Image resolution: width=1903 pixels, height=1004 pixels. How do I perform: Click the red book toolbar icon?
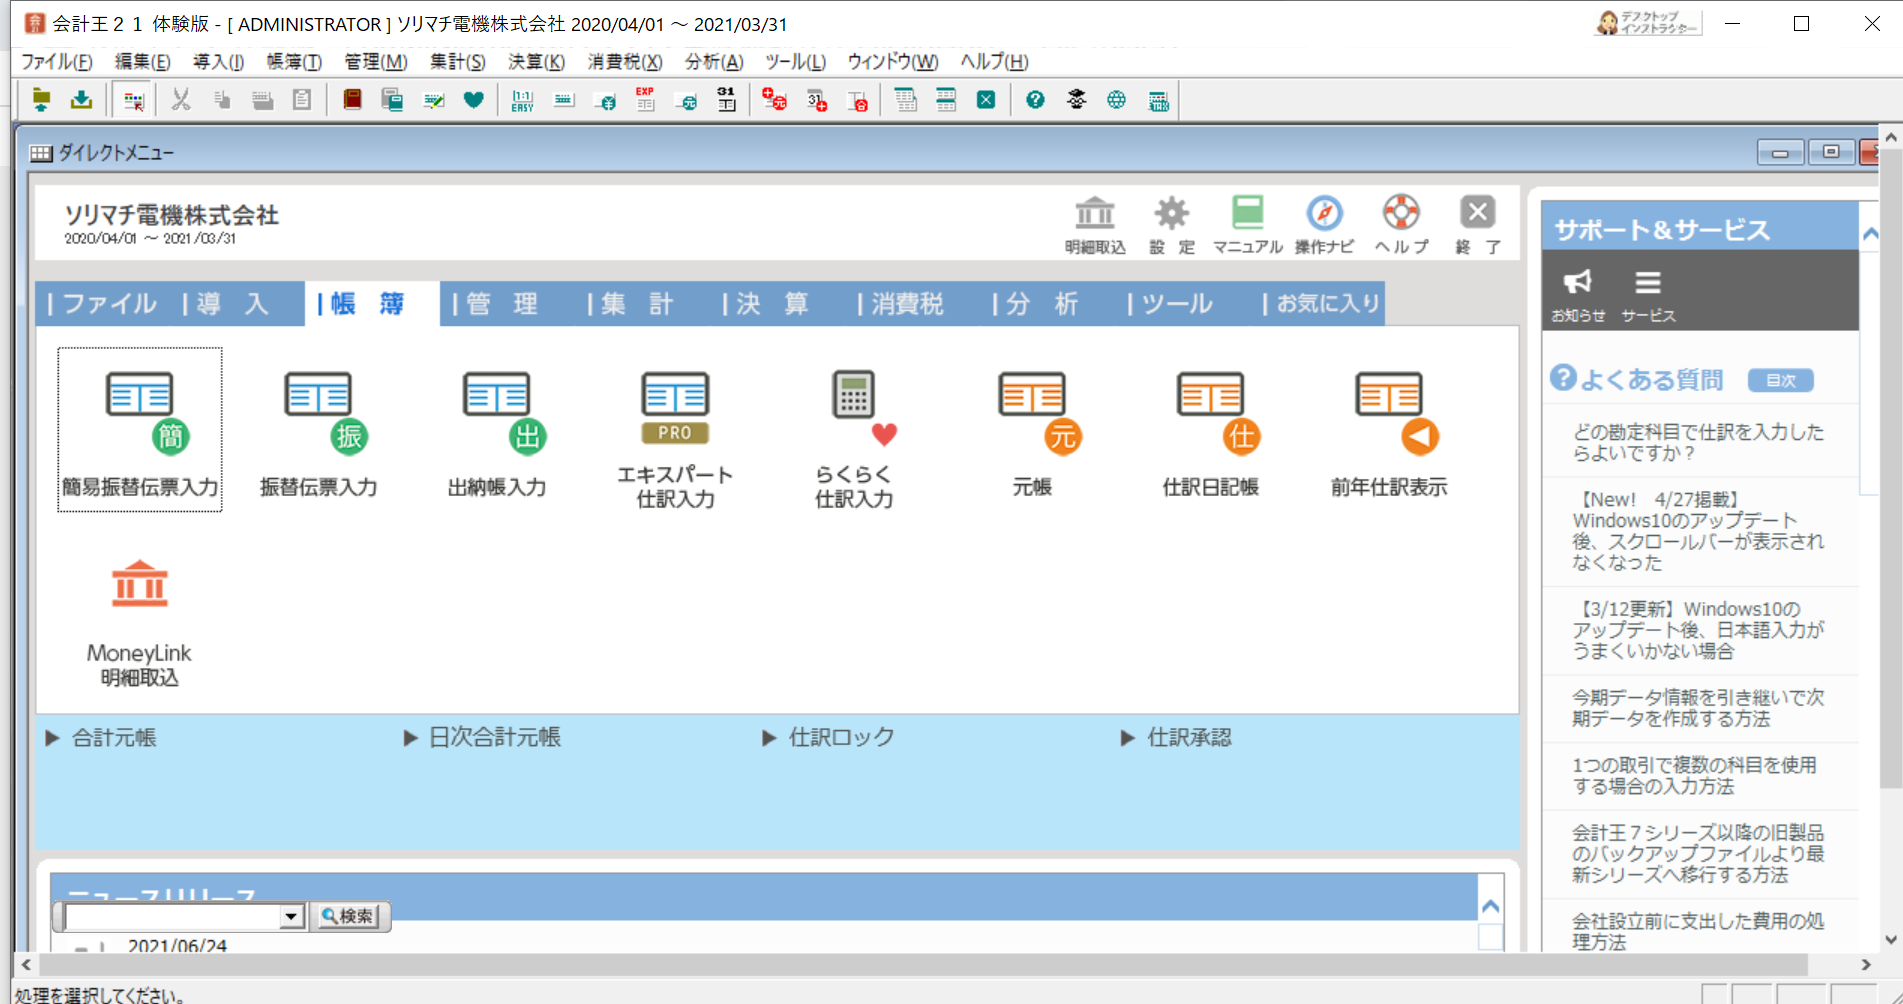pos(352,100)
